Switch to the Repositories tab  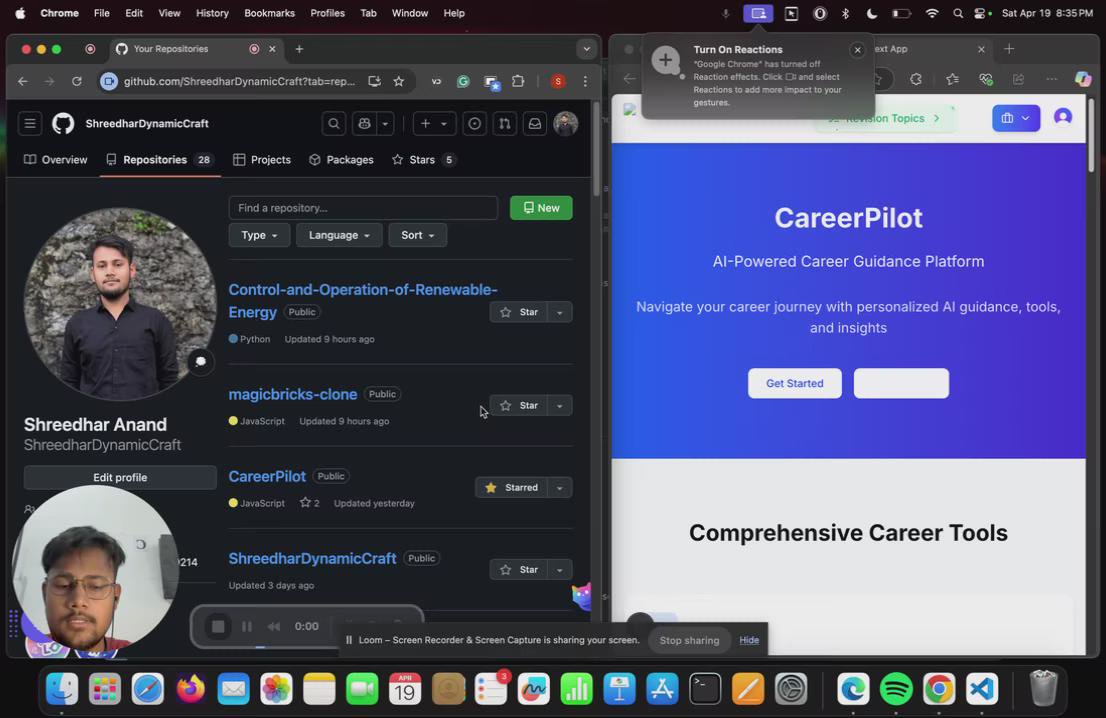[x=159, y=159]
